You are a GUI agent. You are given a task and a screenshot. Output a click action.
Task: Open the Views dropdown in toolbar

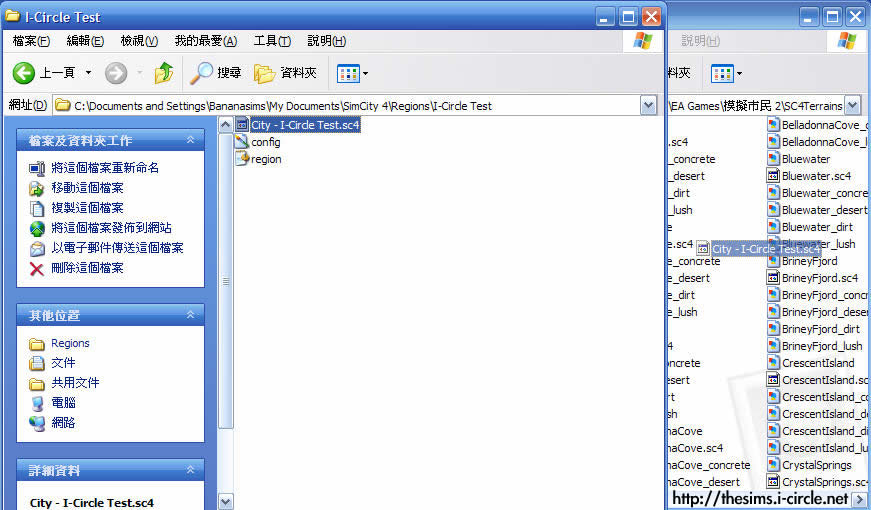click(353, 73)
